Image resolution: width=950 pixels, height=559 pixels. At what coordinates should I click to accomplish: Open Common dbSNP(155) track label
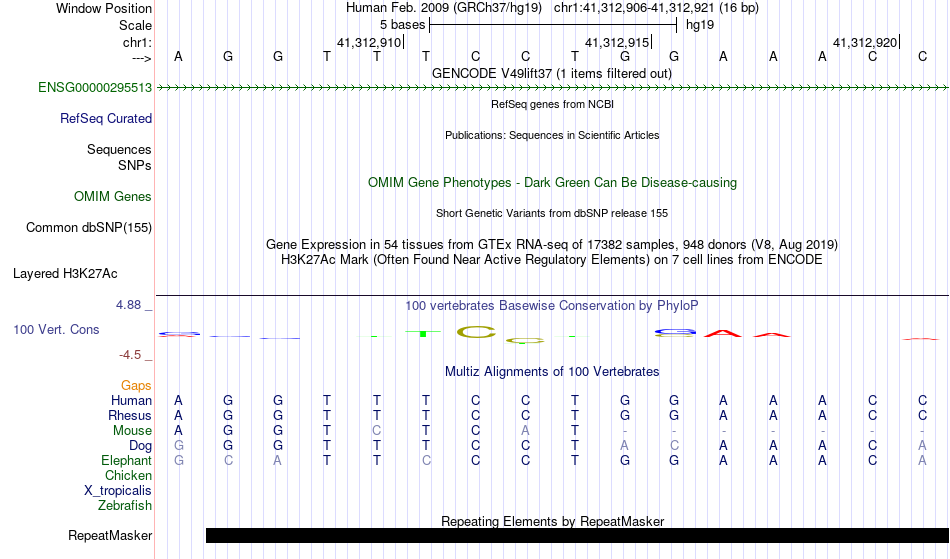tap(89, 228)
